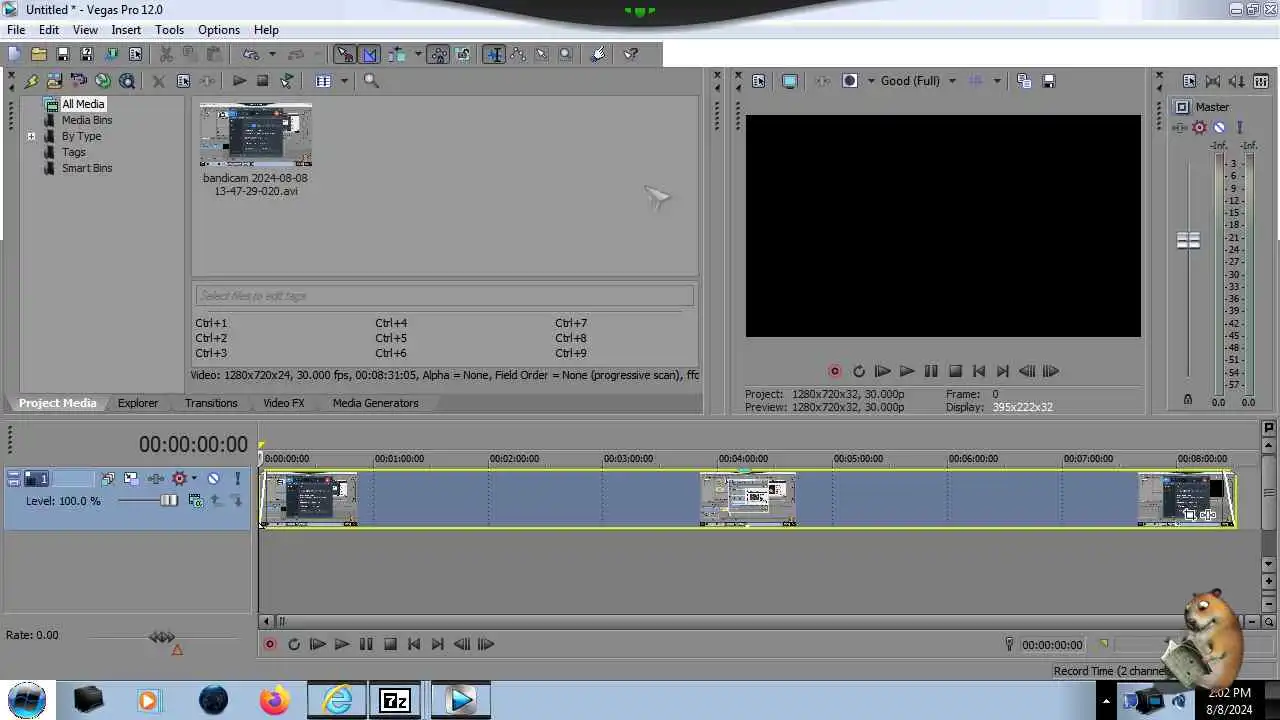Open track 1 automation settings dropdown arrow
Screen dimensions: 1280x720
coord(194,479)
